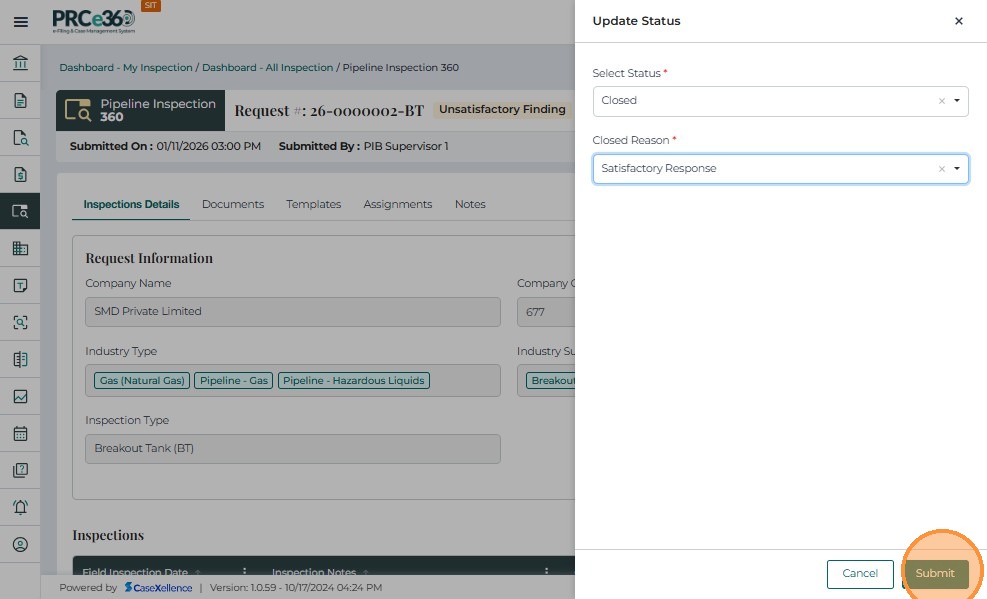Open the help question sidebar icon
Screen dimensions: 987x599
(20, 471)
